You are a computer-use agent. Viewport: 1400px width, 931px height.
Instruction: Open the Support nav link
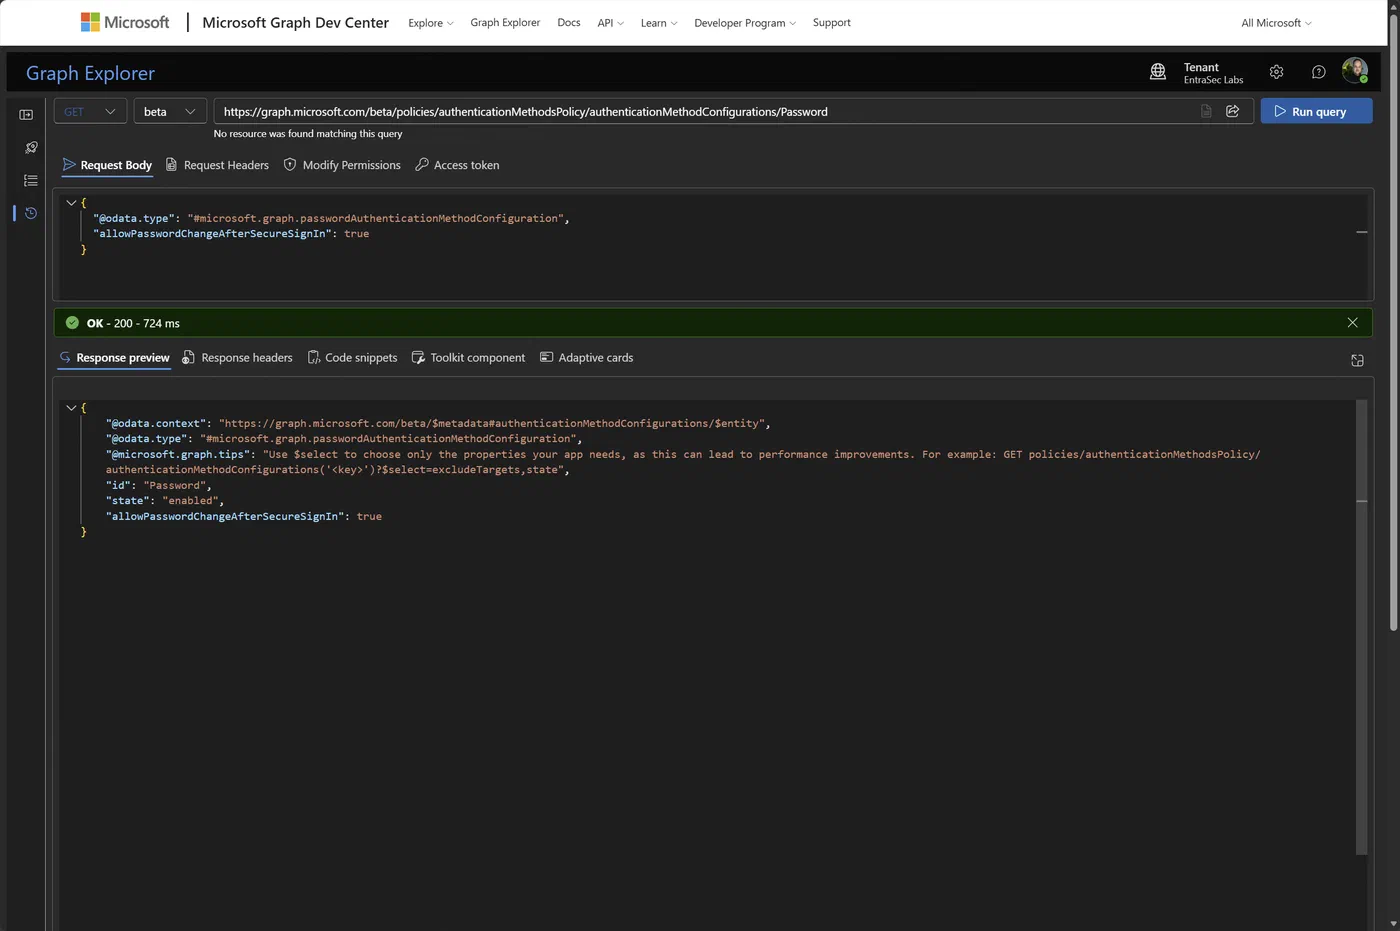pos(832,23)
